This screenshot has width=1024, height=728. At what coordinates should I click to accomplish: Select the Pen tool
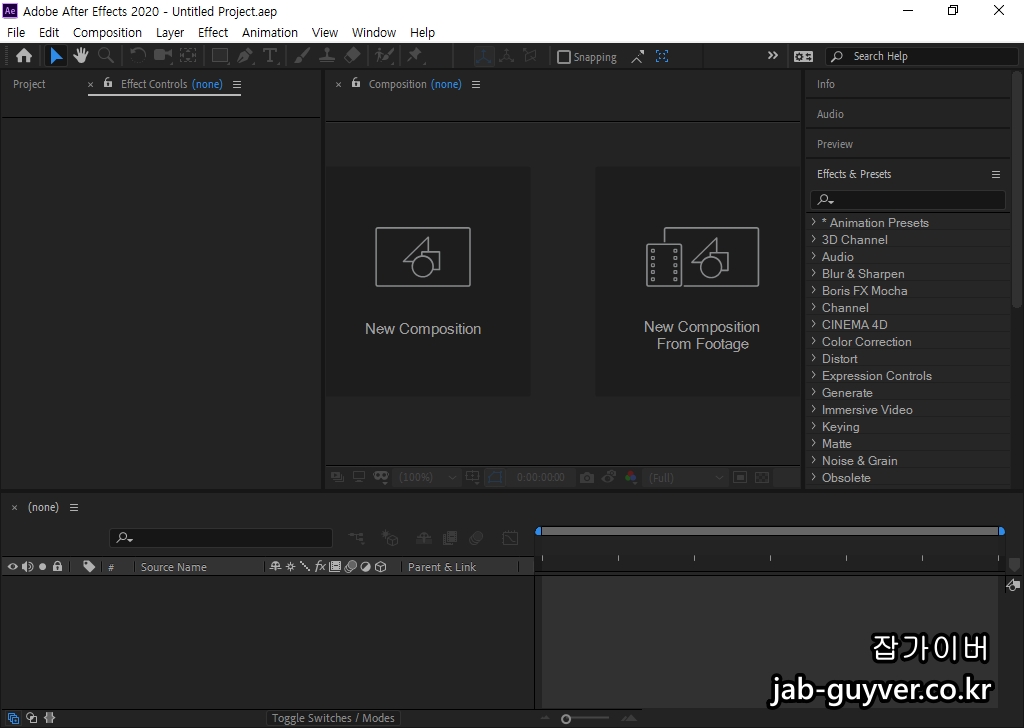(x=246, y=56)
